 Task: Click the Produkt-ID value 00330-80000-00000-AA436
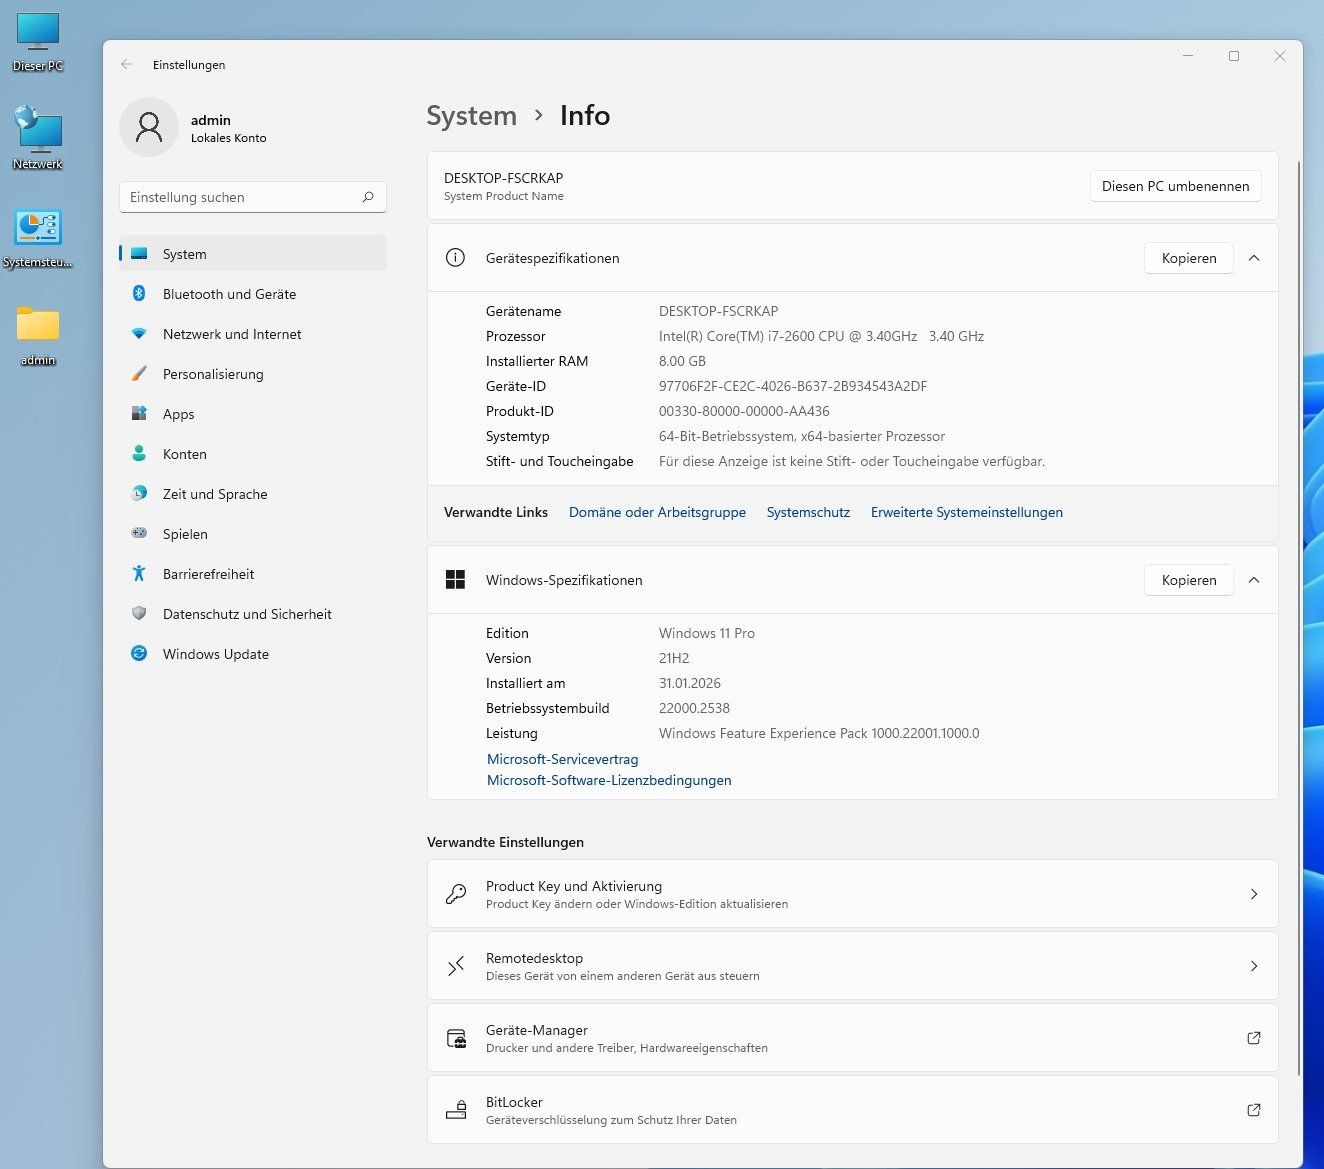744,411
